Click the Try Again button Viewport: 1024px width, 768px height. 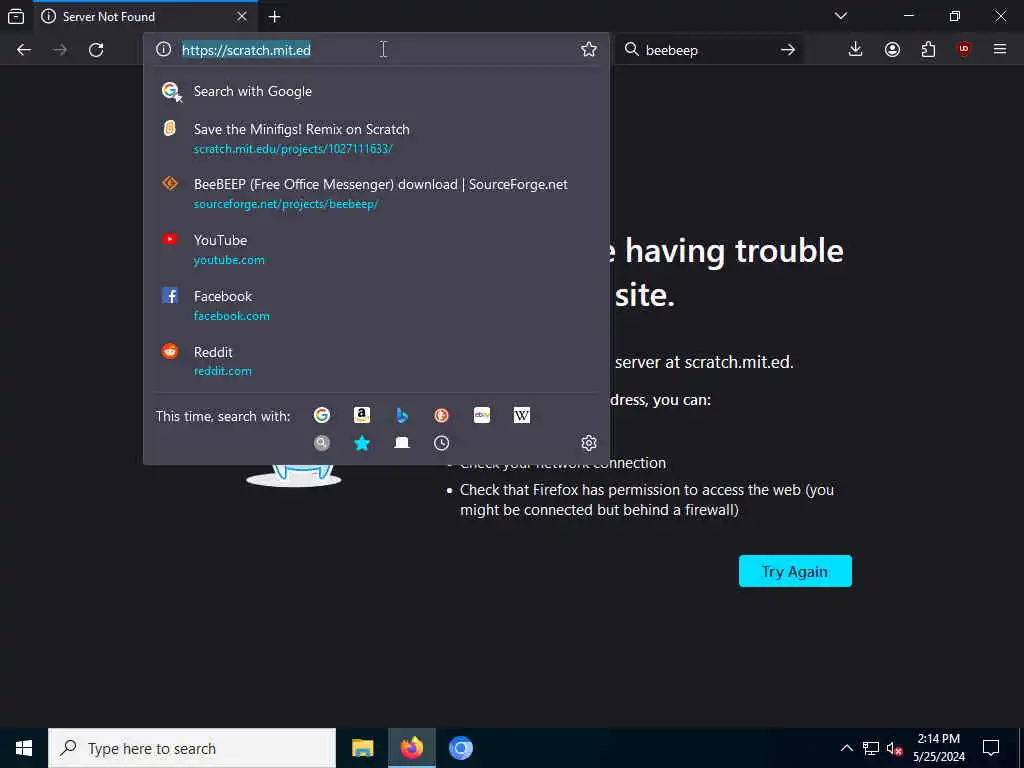(795, 571)
